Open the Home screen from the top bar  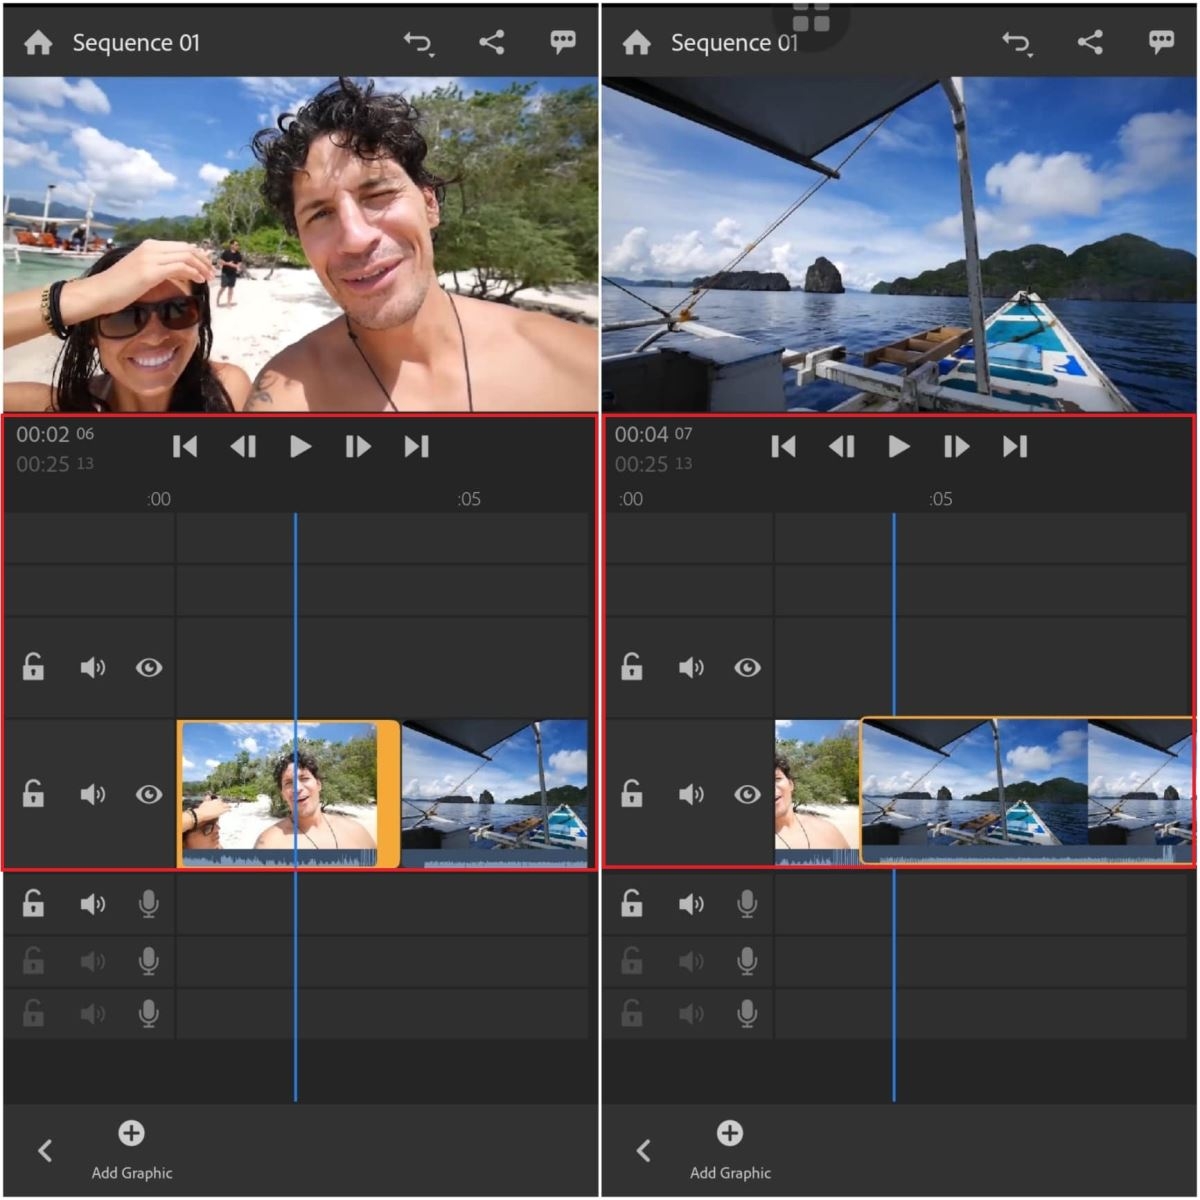point(40,43)
